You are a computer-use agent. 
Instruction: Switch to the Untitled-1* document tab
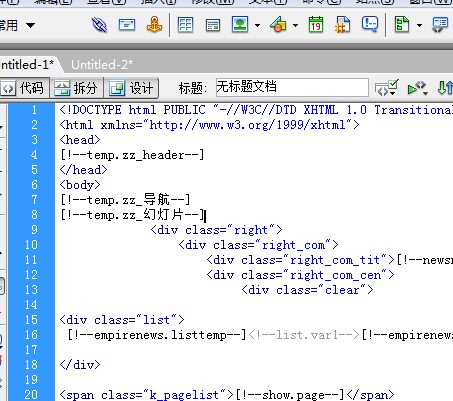pyautogui.click(x=28, y=65)
